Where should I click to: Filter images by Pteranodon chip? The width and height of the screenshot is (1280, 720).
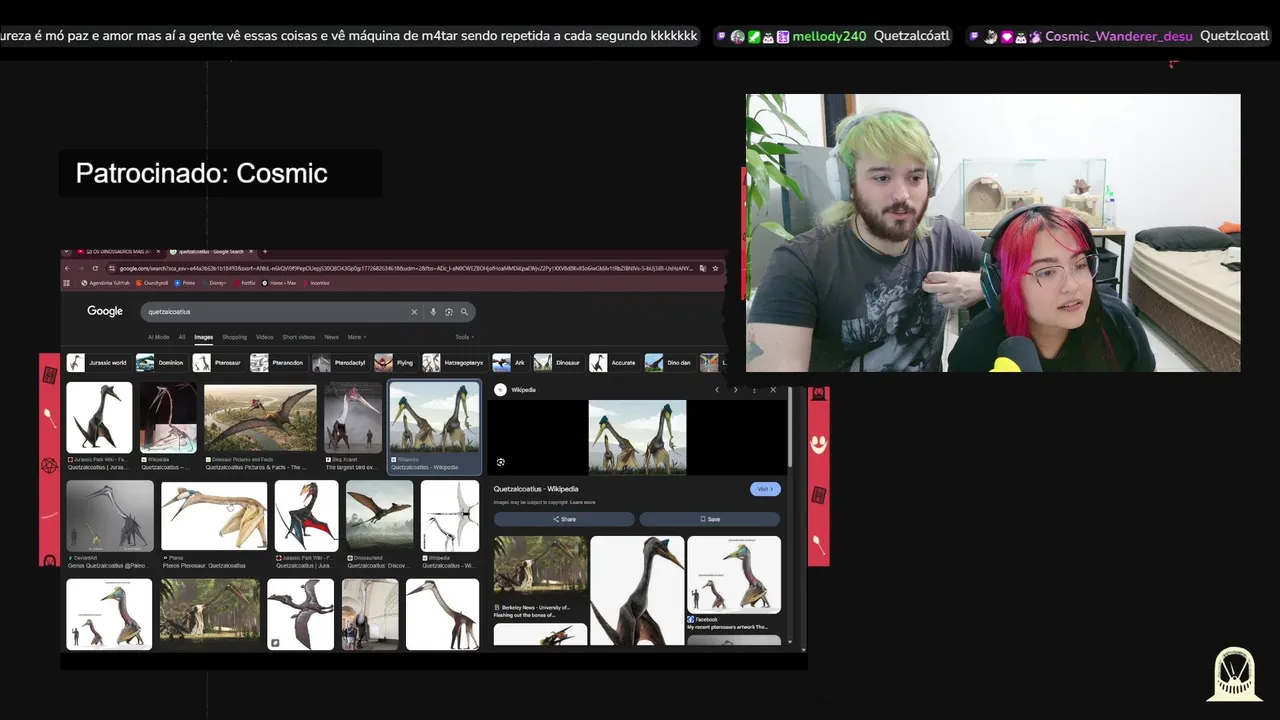pyautogui.click(x=277, y=363)
